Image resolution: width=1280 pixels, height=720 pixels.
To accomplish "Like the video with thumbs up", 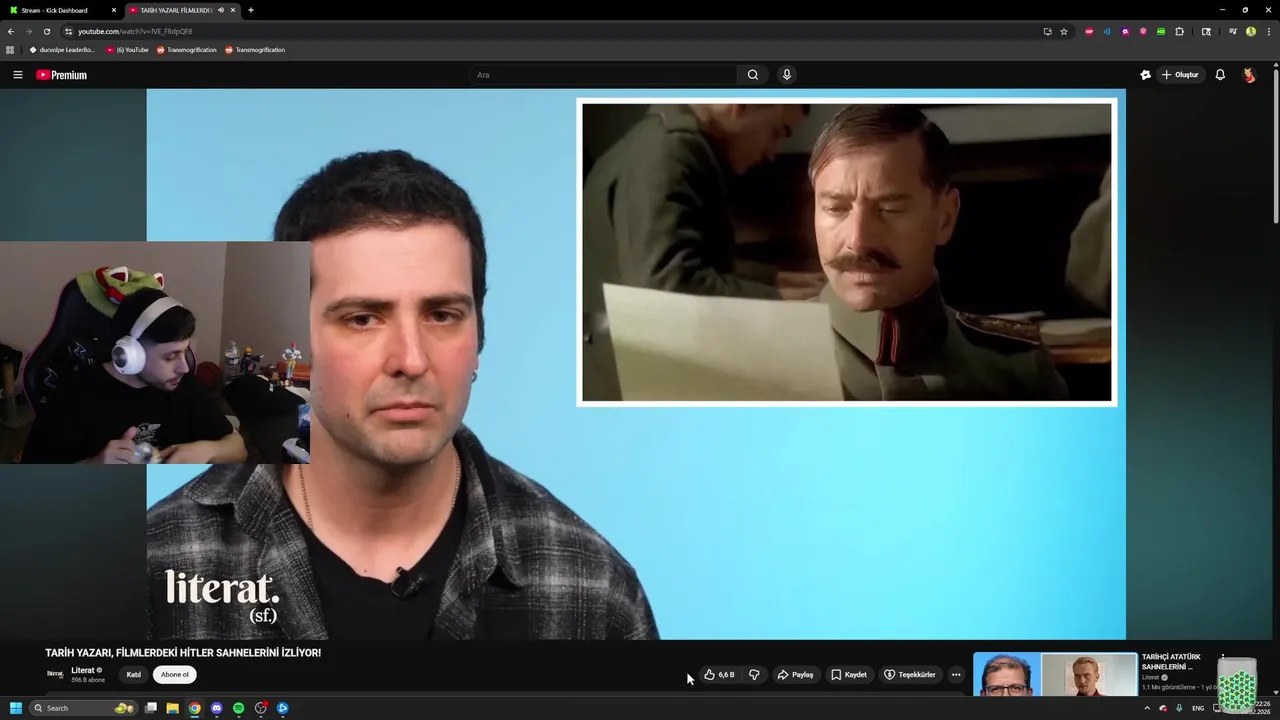I will (719, 675).
